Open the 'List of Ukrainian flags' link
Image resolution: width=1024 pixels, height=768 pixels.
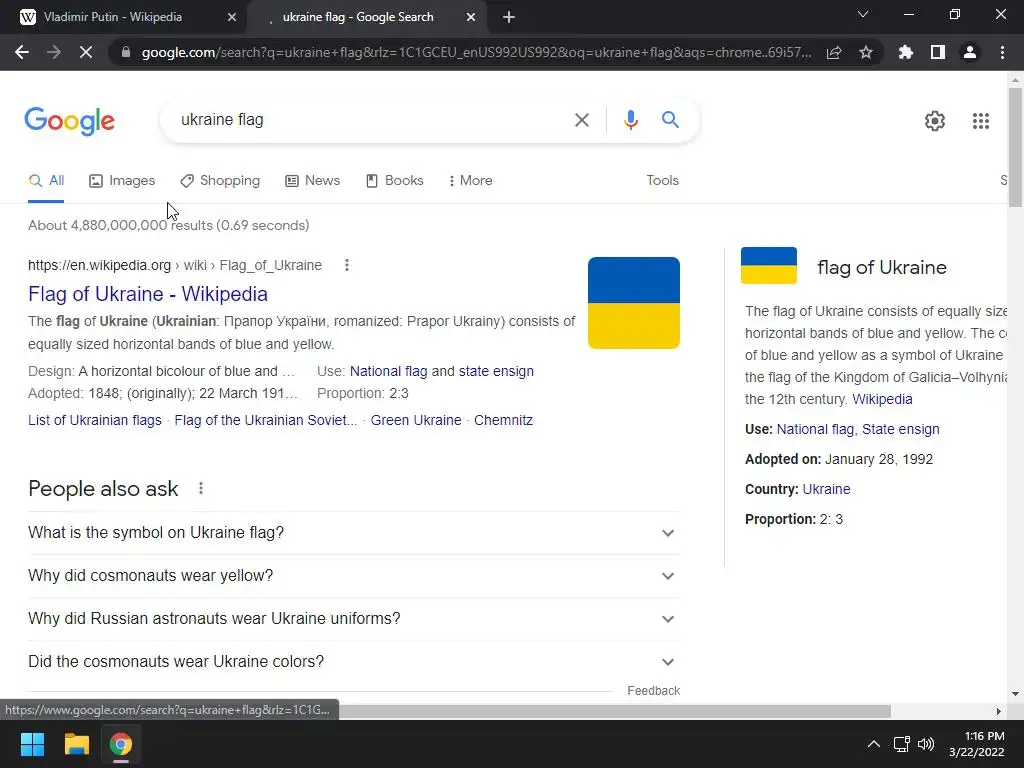tap(95, 421)
